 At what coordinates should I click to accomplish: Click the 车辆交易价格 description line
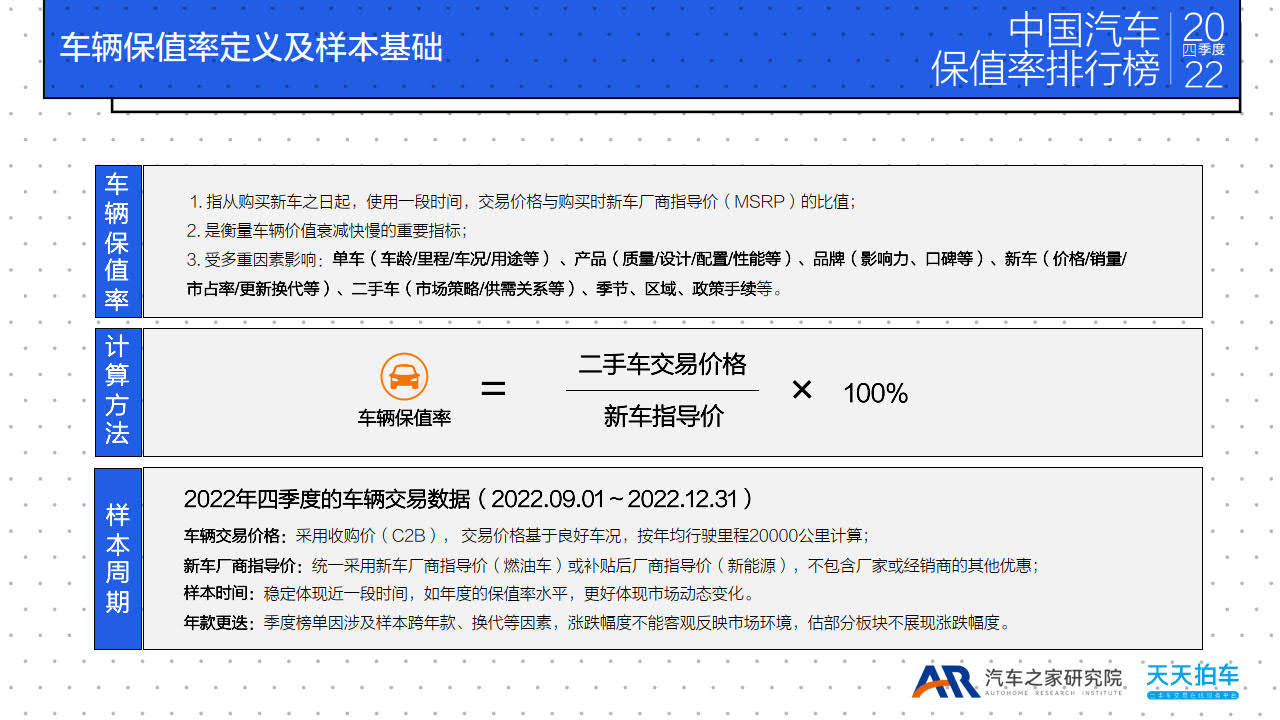[x=526, y=535]
